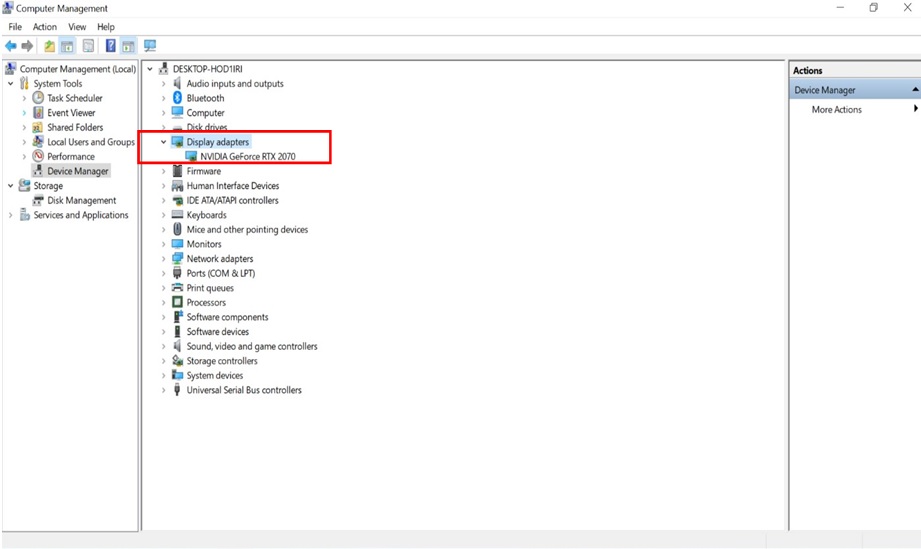Open the Action menu
The image size is (921, 549).
(x=45, y=27)
